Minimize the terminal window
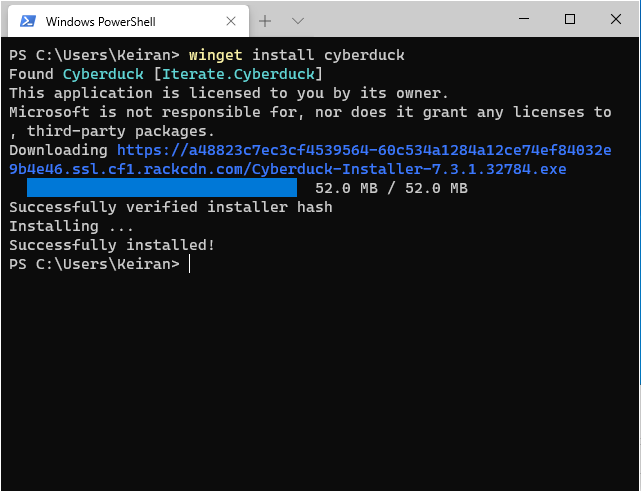This screenshot has height=491, width=641. tap(524, 19)
